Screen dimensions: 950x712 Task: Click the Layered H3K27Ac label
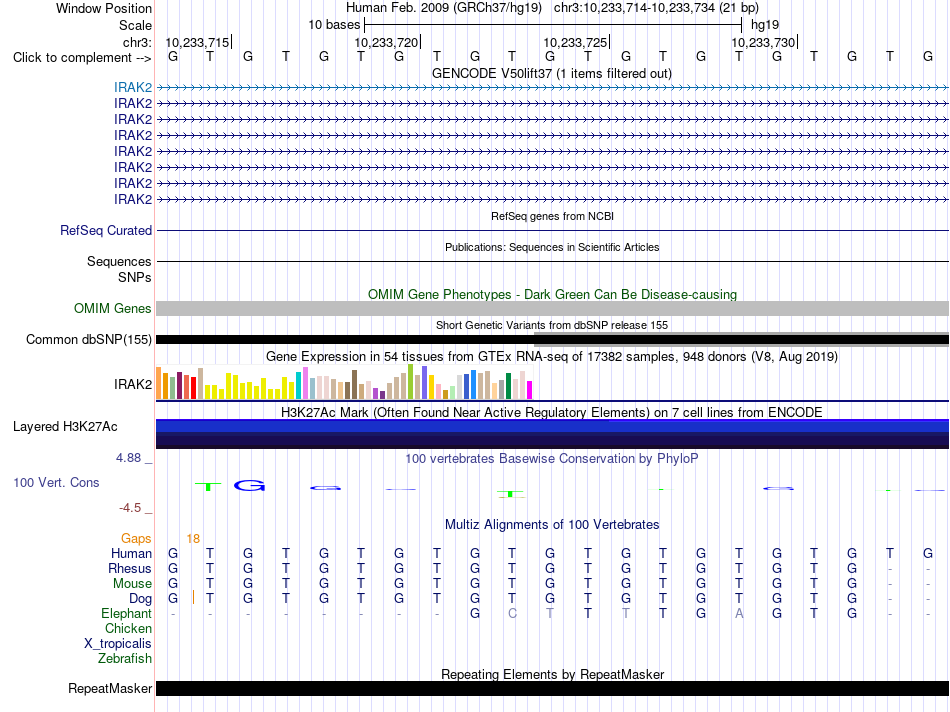pyautogui.click(x=65, y=427)
